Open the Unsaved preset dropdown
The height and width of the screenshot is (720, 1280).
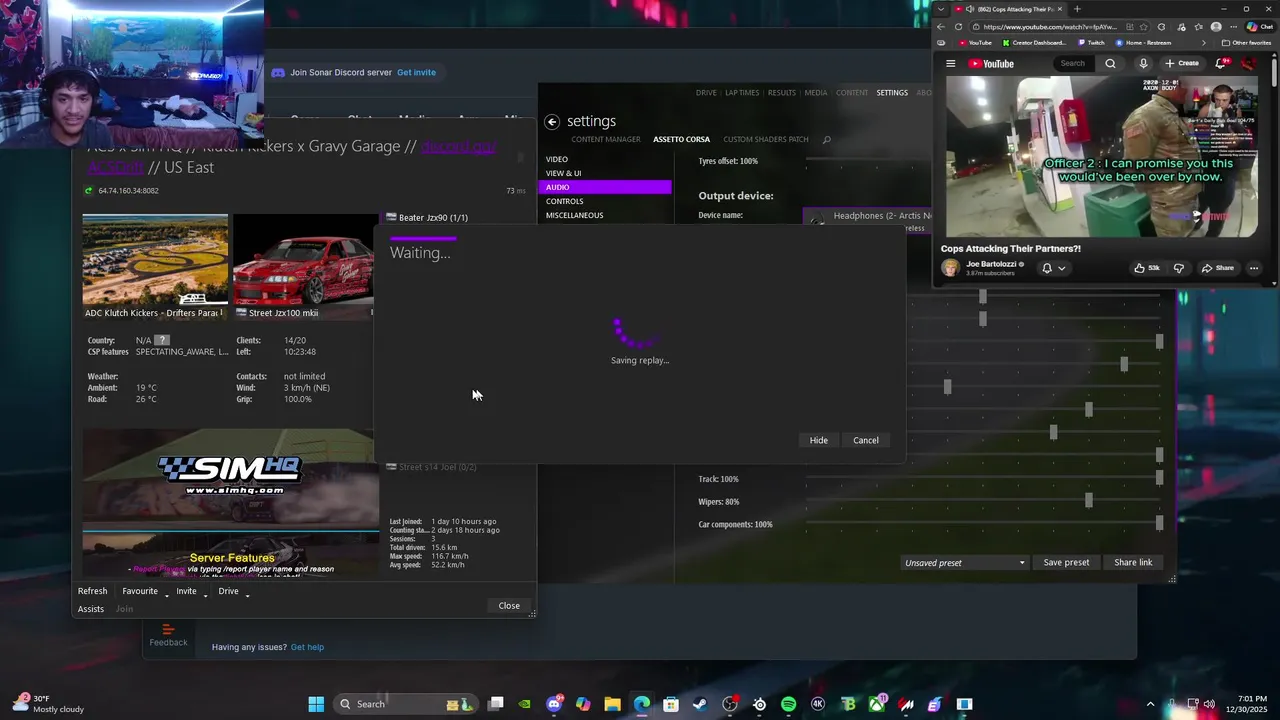click(x=964, y=563)
